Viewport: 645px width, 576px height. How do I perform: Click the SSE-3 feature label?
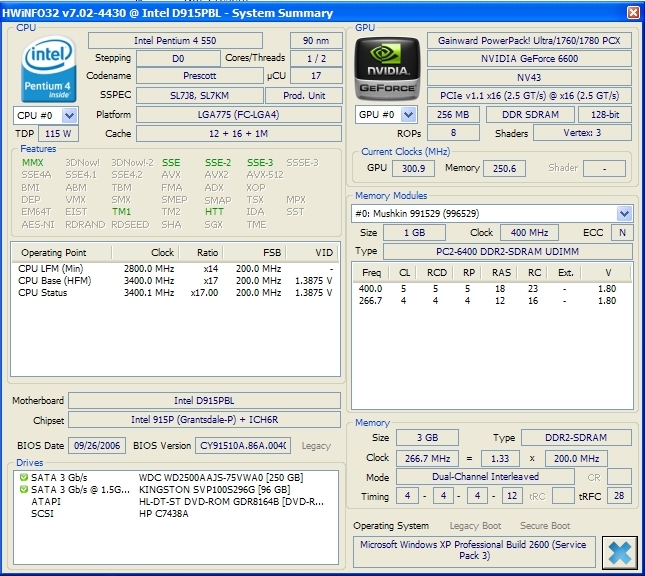[x=260, y=163]
